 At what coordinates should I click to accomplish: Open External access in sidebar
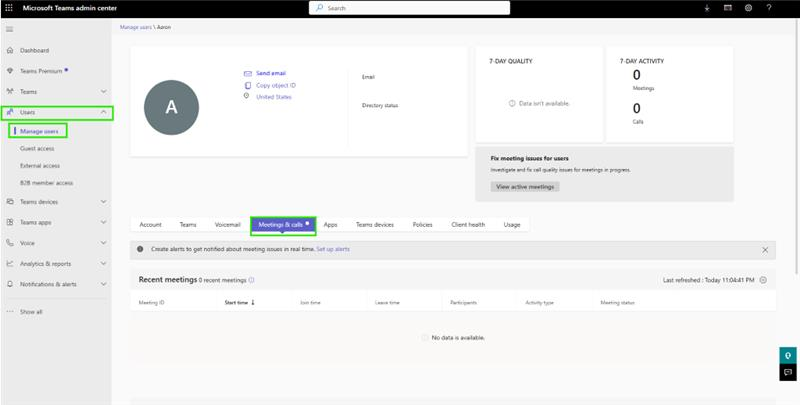[x=40, y=166]
